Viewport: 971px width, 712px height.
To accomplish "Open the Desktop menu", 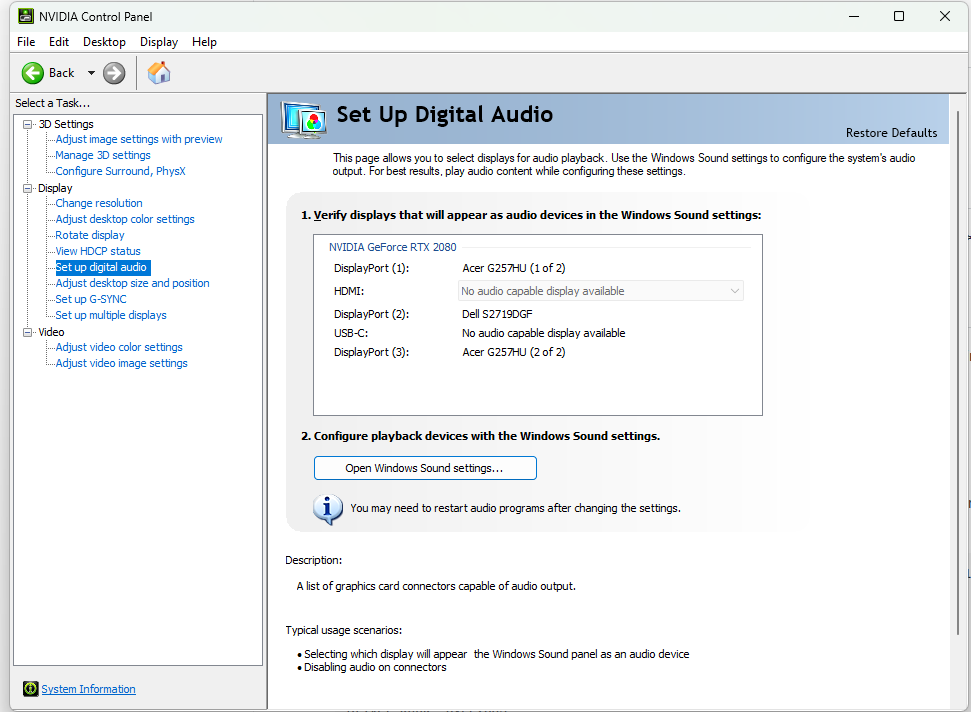I will 104,41.
